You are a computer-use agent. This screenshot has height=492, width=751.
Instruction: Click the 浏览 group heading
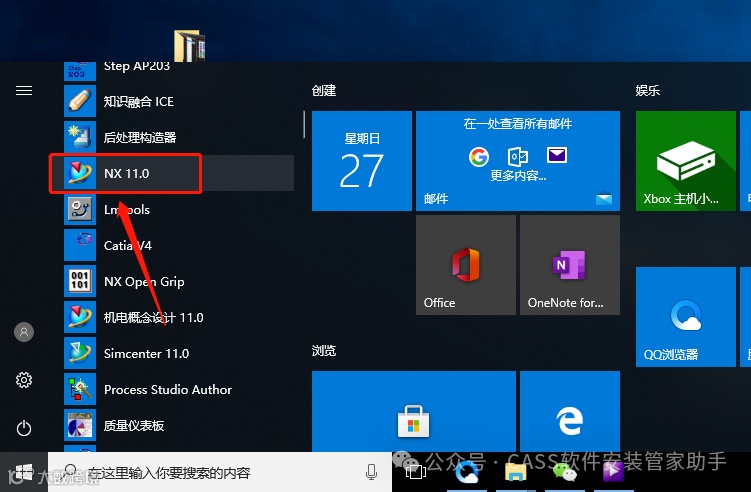(324, 351)
